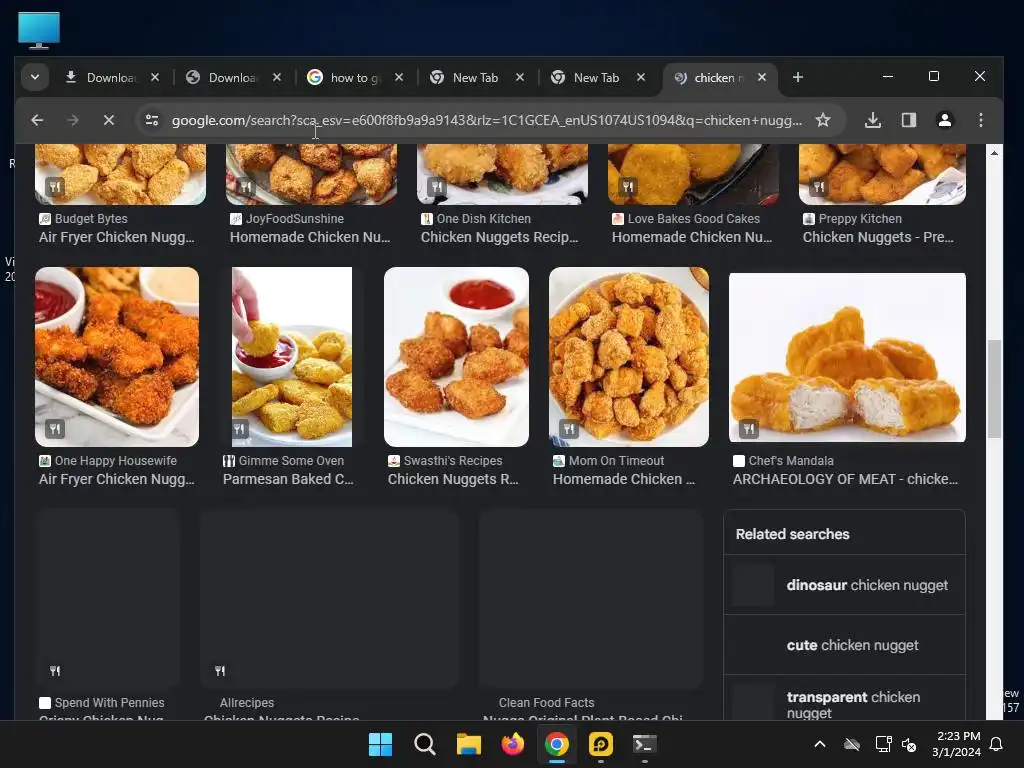Click the muted volume tray icon

click(908, 744)
